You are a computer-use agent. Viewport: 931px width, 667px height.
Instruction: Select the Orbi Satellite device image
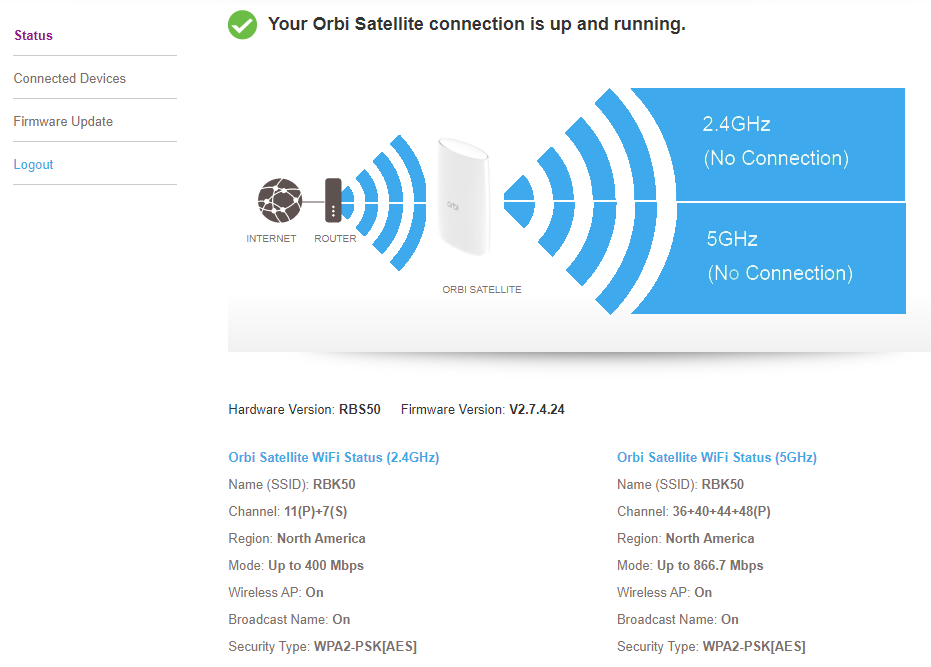pyautogui.click(x=463, y=200)
